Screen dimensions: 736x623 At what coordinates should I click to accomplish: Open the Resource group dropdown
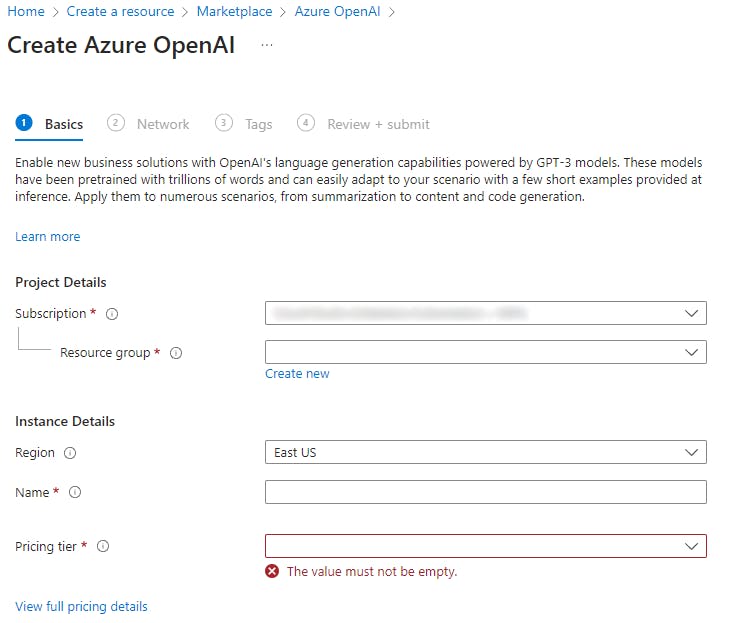coord(486,352)
